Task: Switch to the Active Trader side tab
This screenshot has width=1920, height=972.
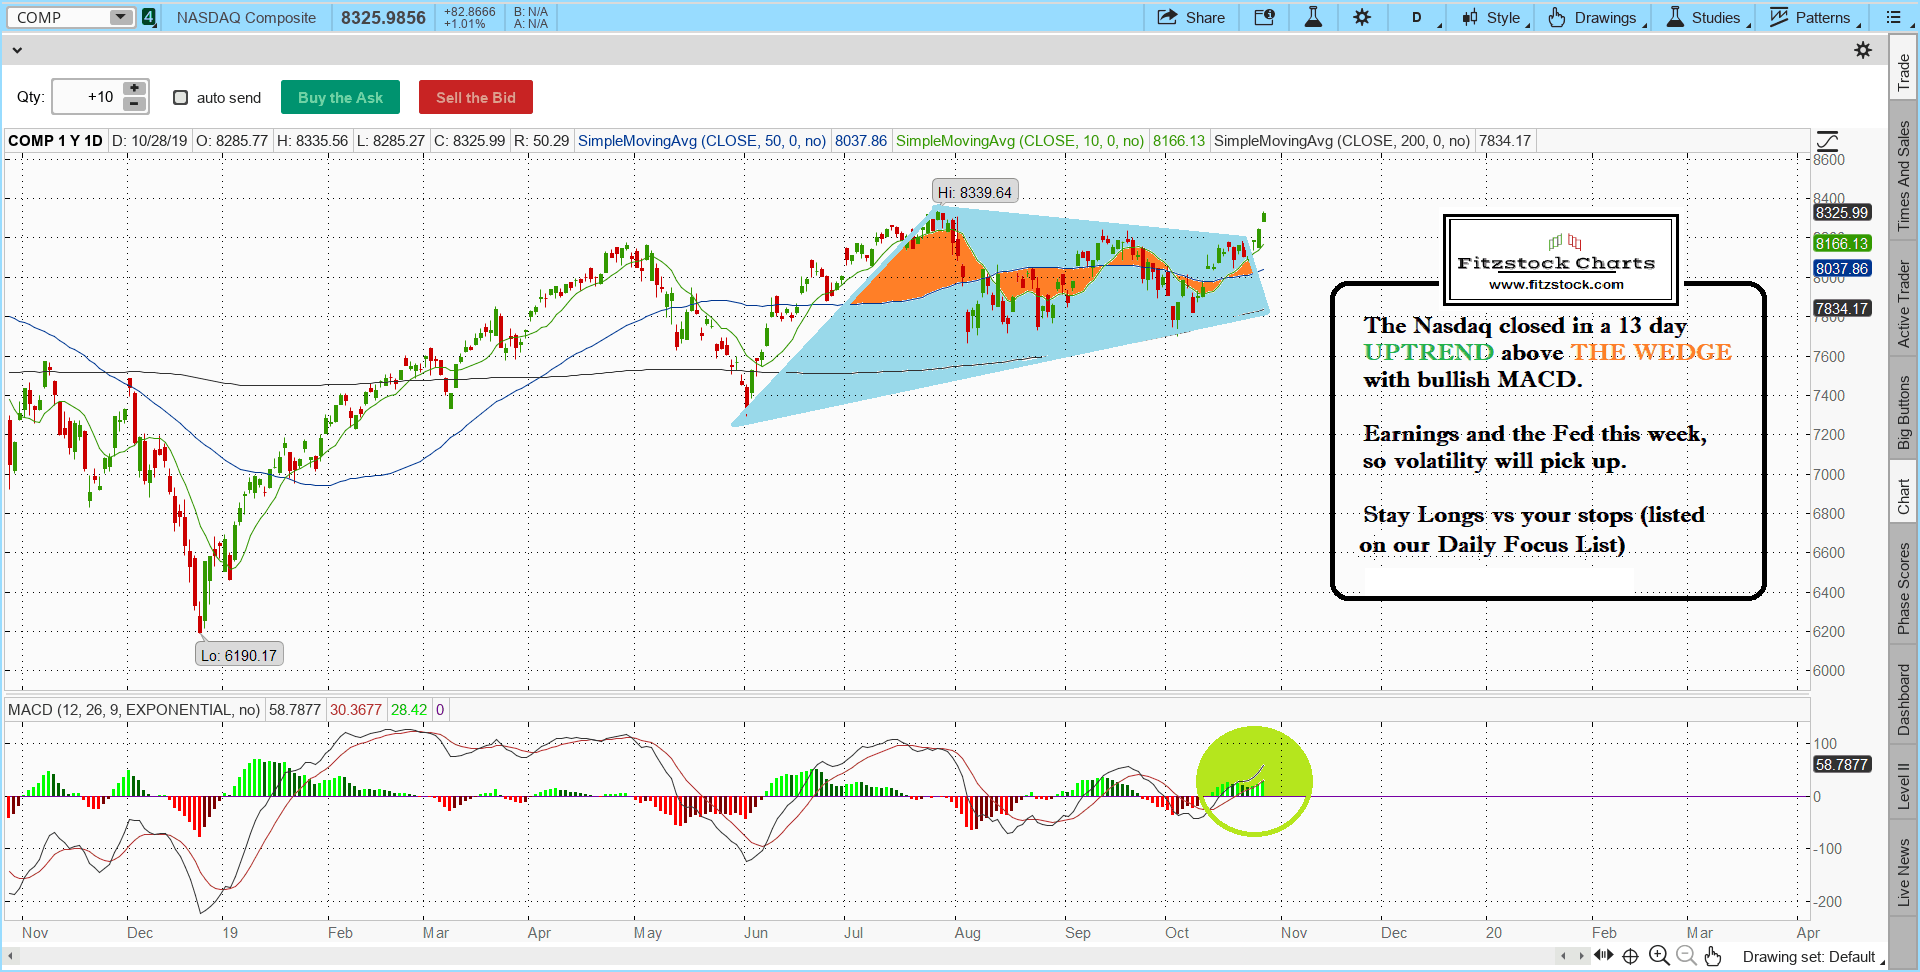Action: coord(1903,304)
